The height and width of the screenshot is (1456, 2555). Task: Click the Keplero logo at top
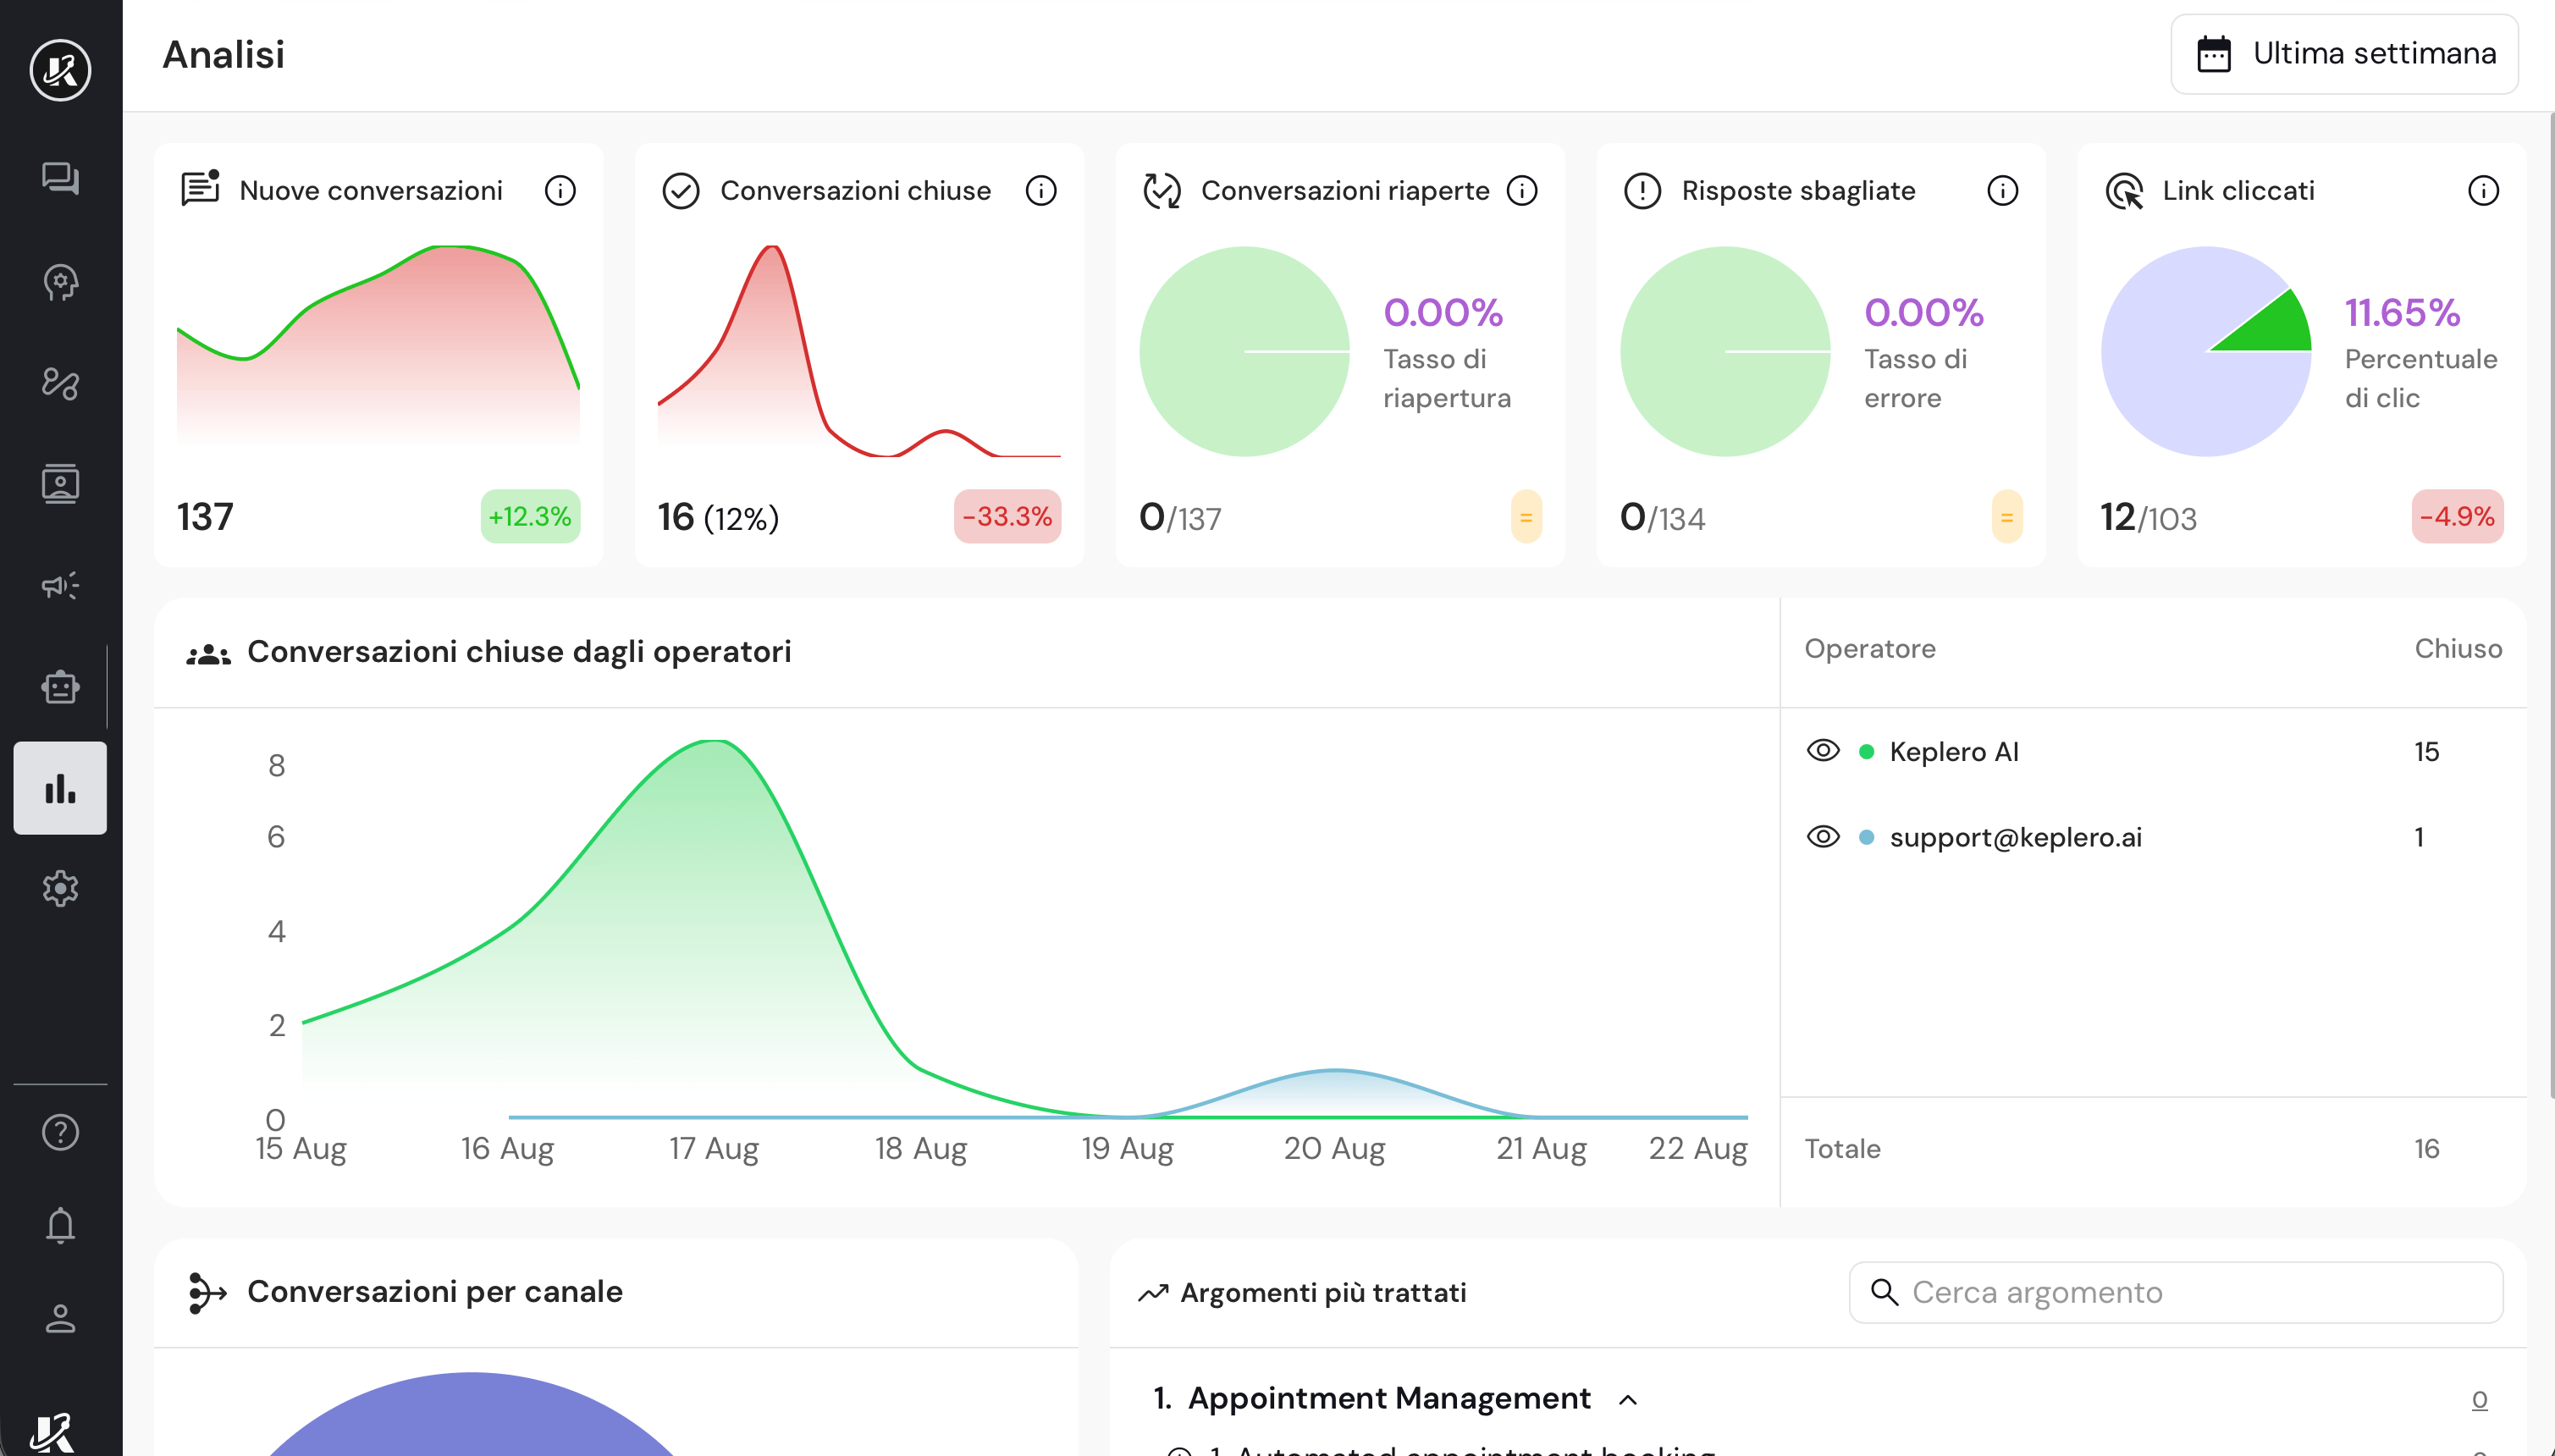coord(60,70)
